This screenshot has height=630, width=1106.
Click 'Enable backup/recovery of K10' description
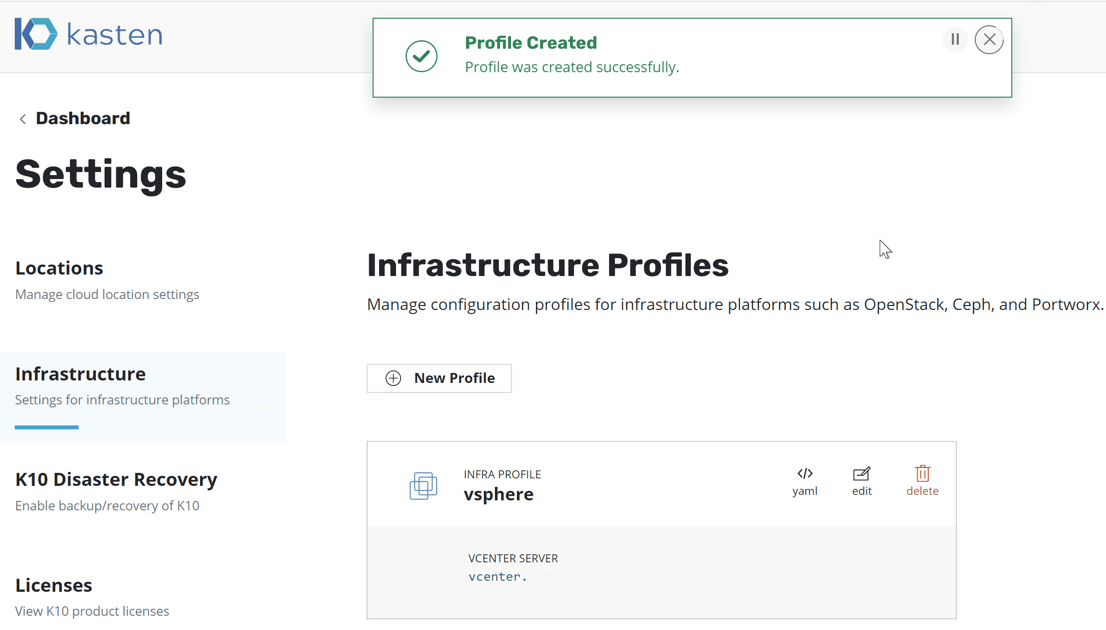[107, 506]
